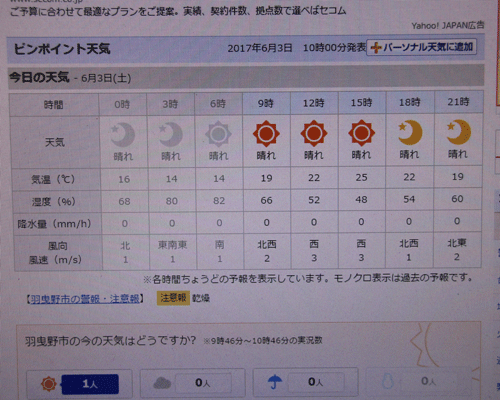Open 羽曳野市の警報・注意報 link

85,299
